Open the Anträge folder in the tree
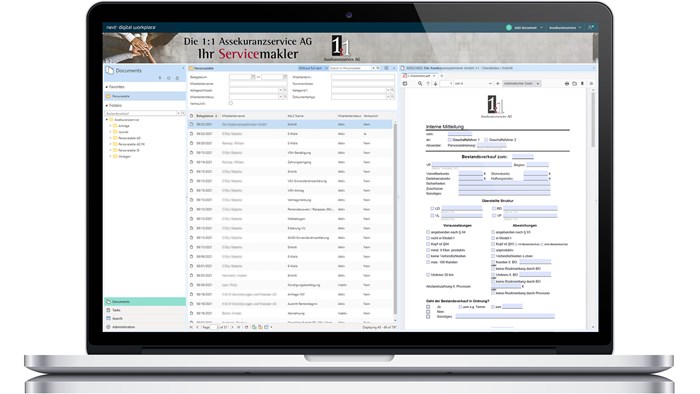This screenshot has height=394, width=700. pos(124,126)
